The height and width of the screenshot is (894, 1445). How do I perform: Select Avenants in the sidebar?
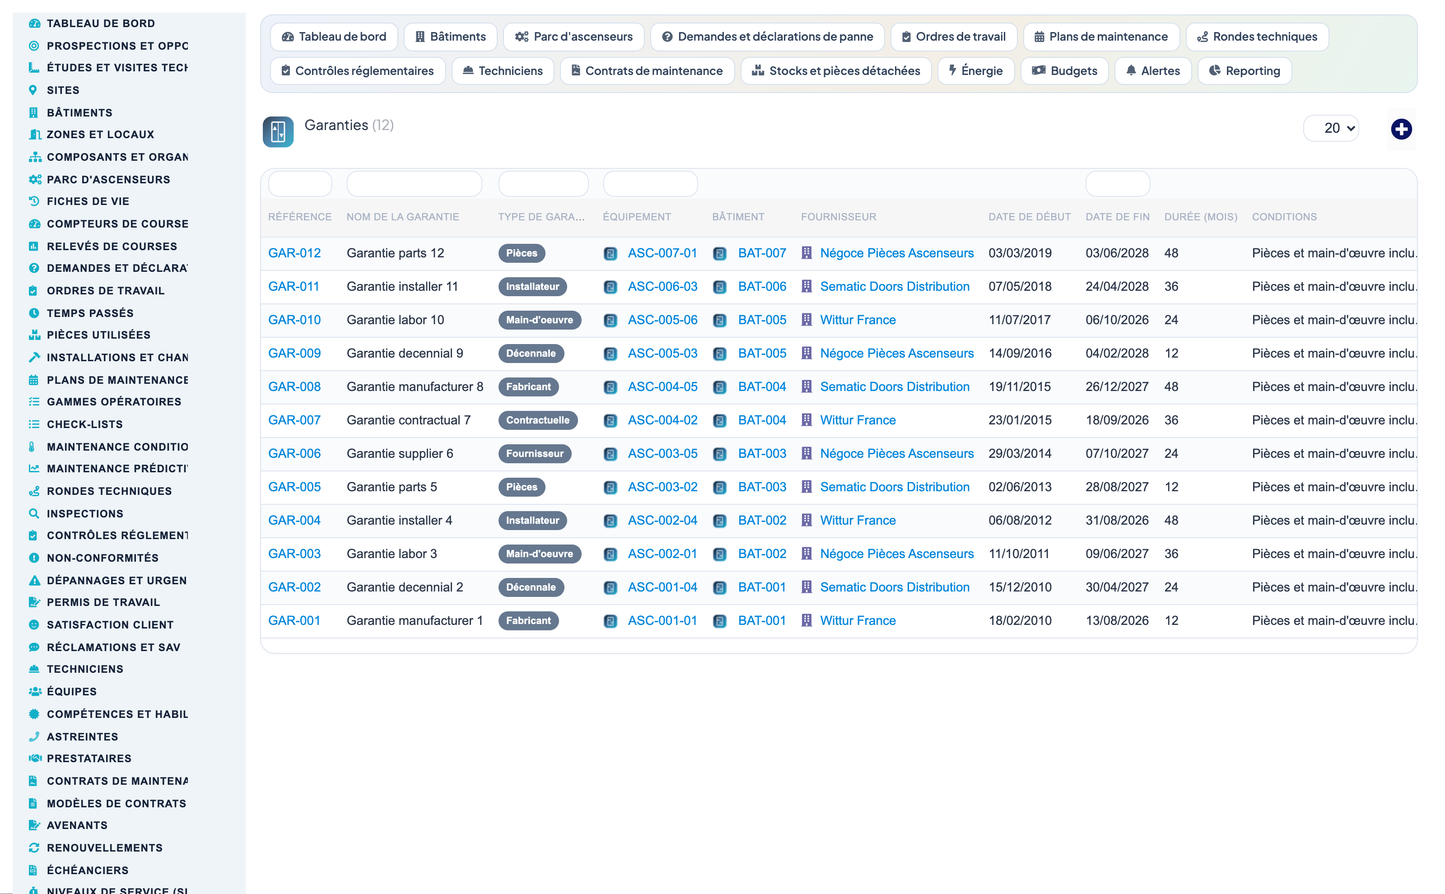click(77, 825)
